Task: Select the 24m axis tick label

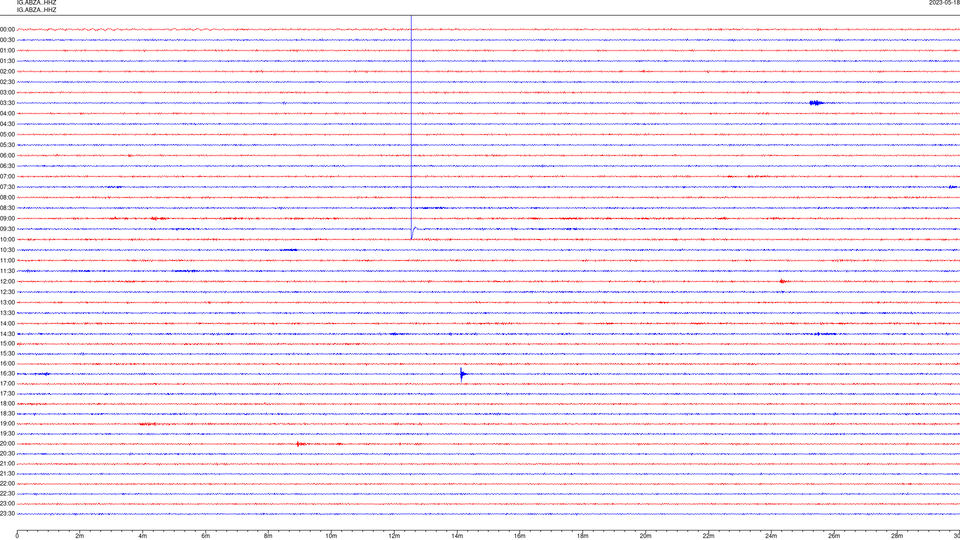Action: pos(771,536)
